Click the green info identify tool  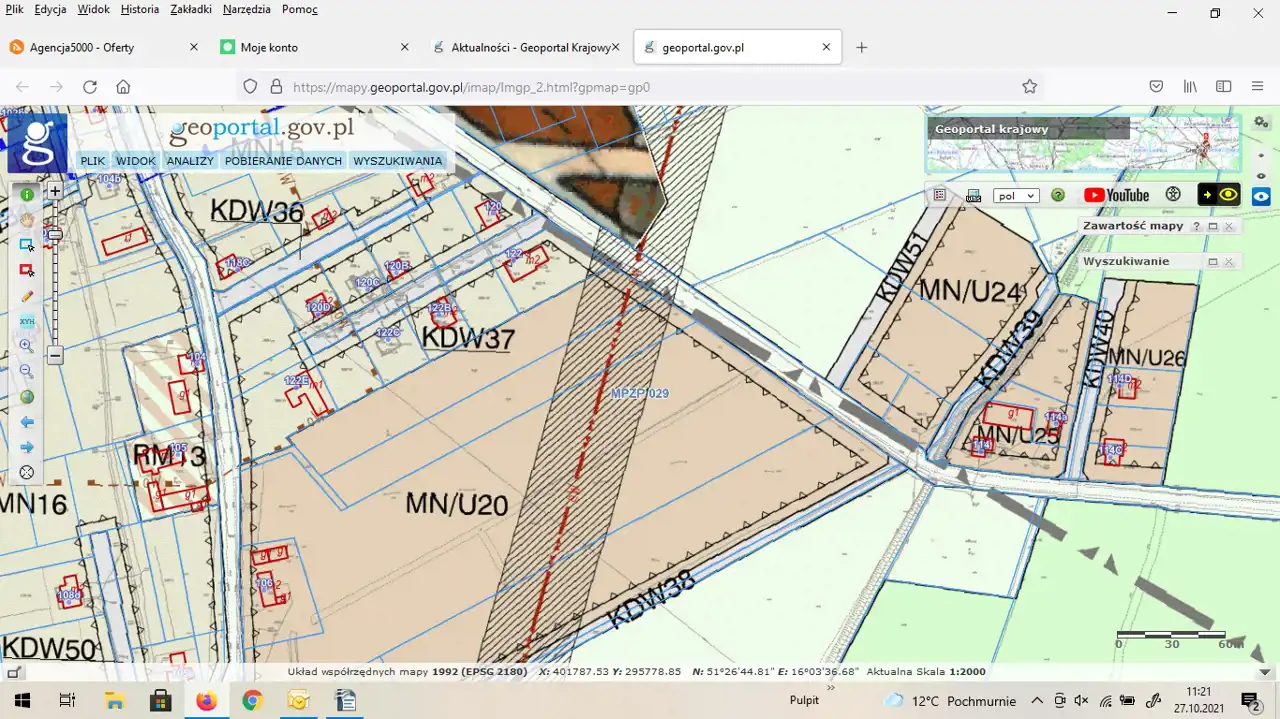pos(27,194)
